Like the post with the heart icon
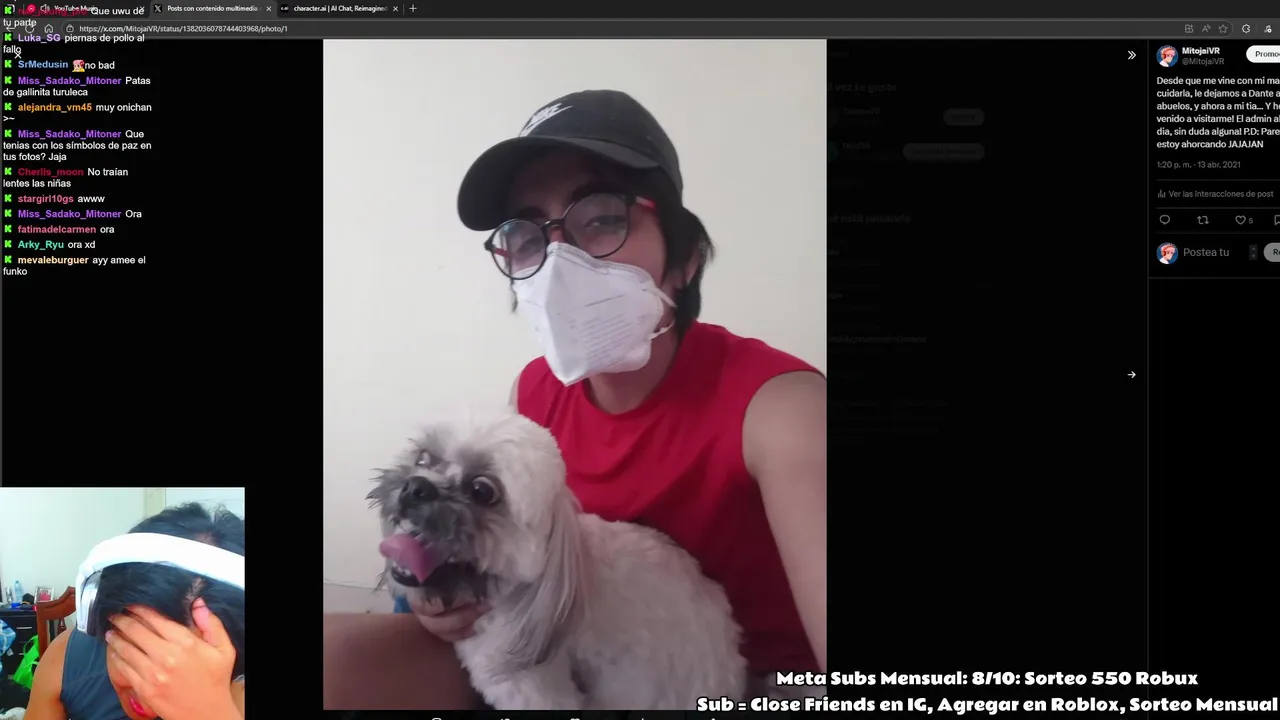 point(1240,220)
